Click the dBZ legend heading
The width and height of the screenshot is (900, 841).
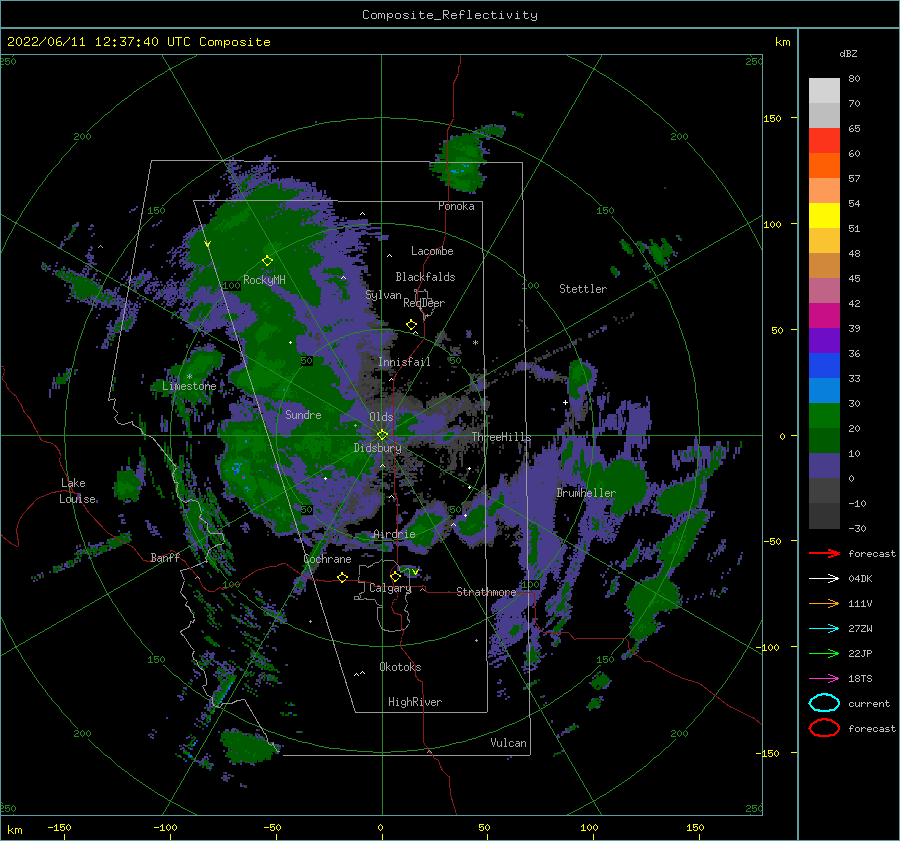[x=848, y=54]
